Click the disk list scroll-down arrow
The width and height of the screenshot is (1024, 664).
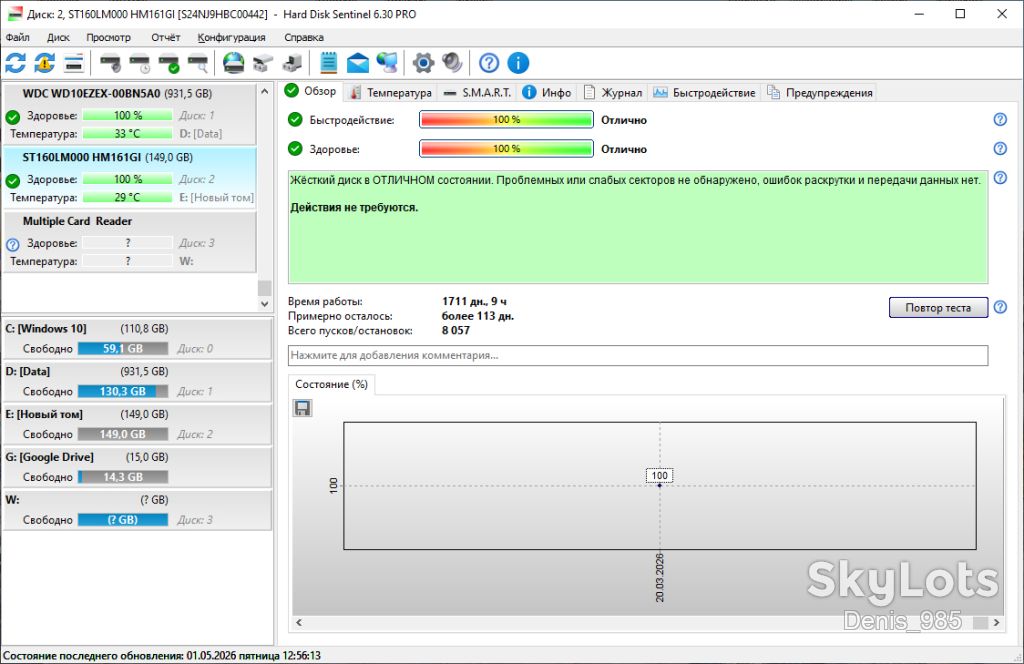coord(264,304)
